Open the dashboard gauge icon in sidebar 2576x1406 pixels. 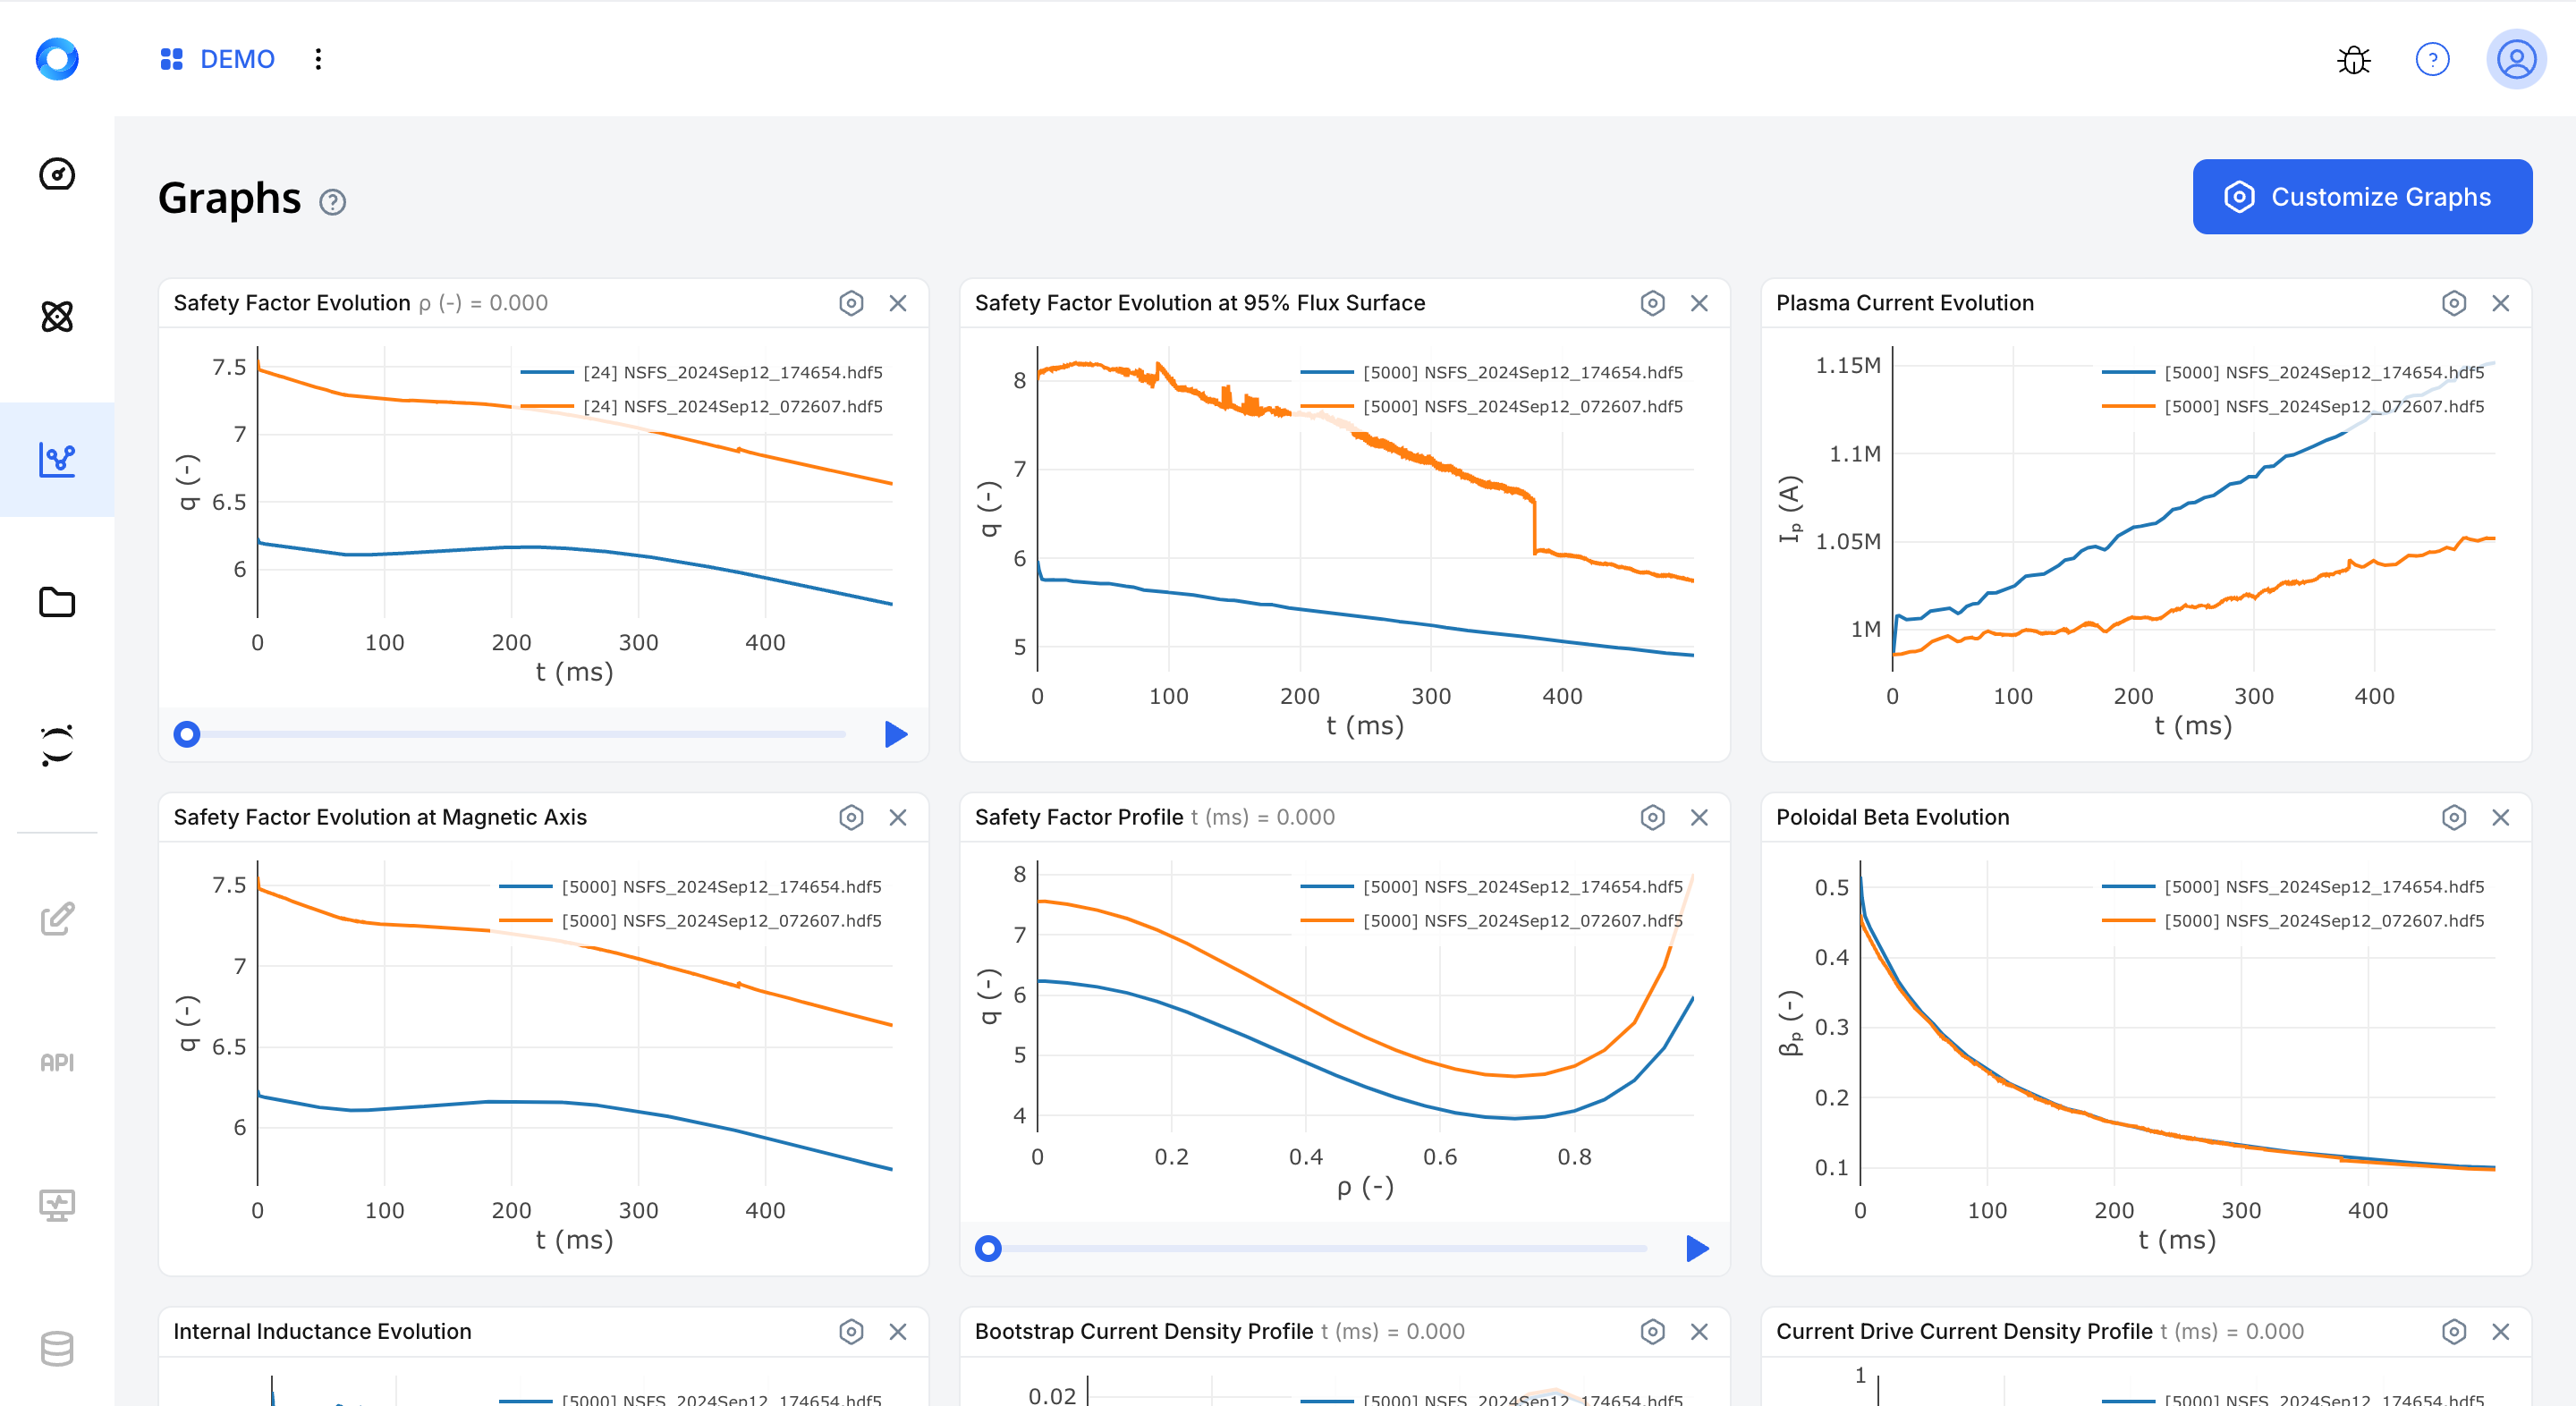click(x=57, y=174)
